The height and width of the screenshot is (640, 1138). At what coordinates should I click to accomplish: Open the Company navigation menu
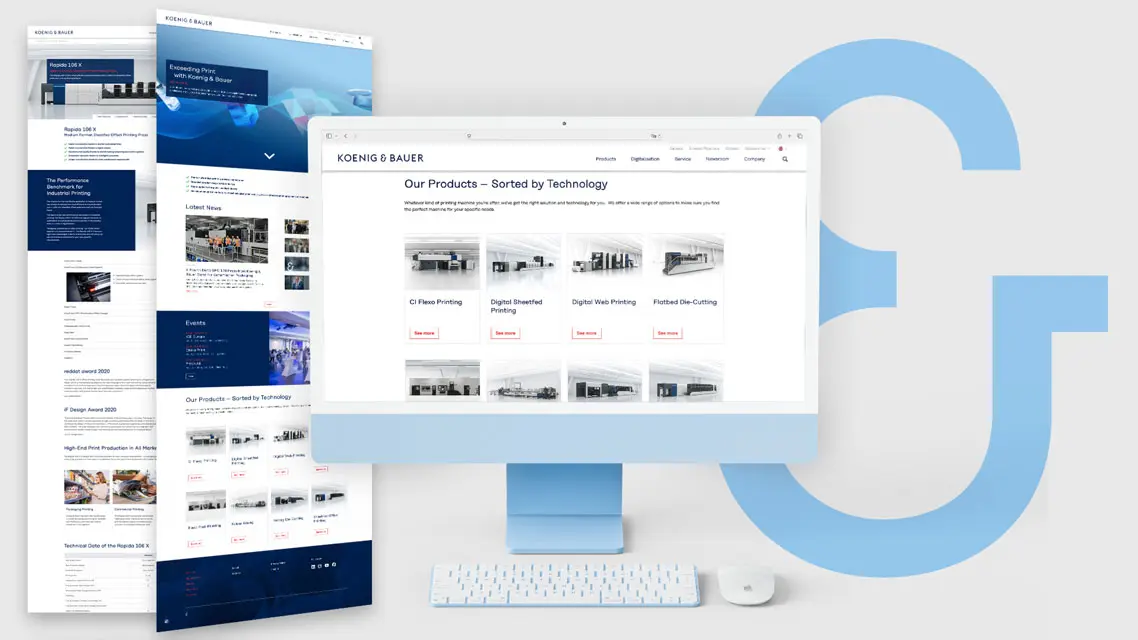tap(754, 158)
